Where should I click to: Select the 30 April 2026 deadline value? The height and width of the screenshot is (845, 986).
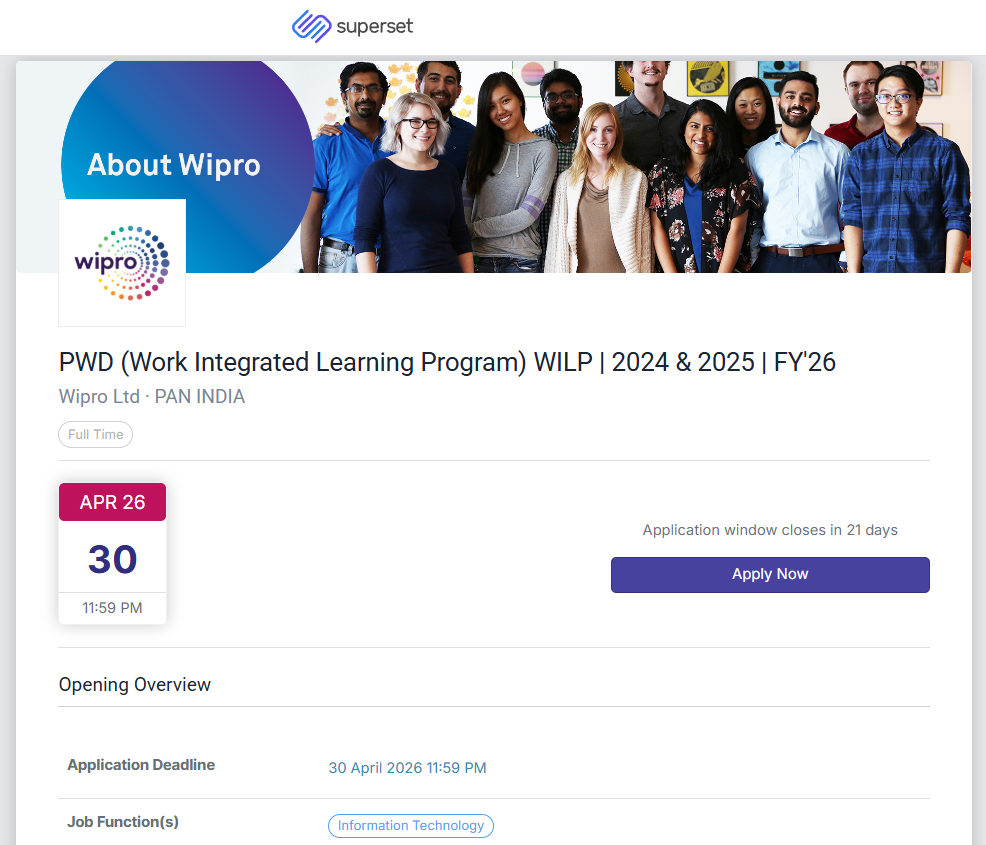coord(407,768)
